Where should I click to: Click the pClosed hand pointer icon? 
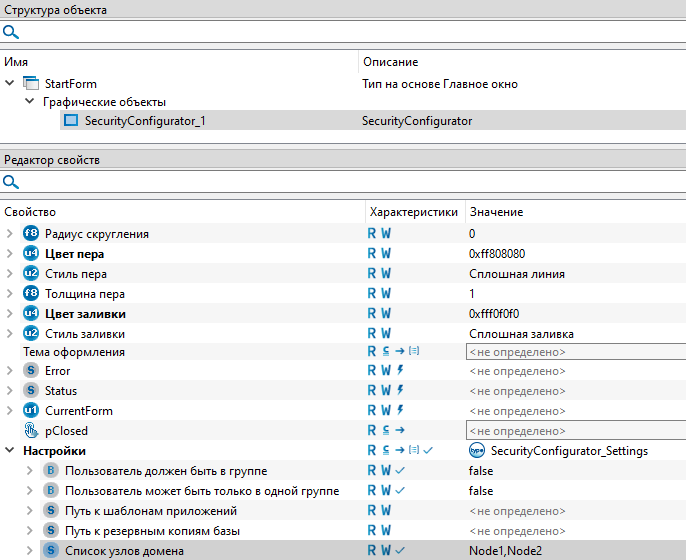click(30, 431)
